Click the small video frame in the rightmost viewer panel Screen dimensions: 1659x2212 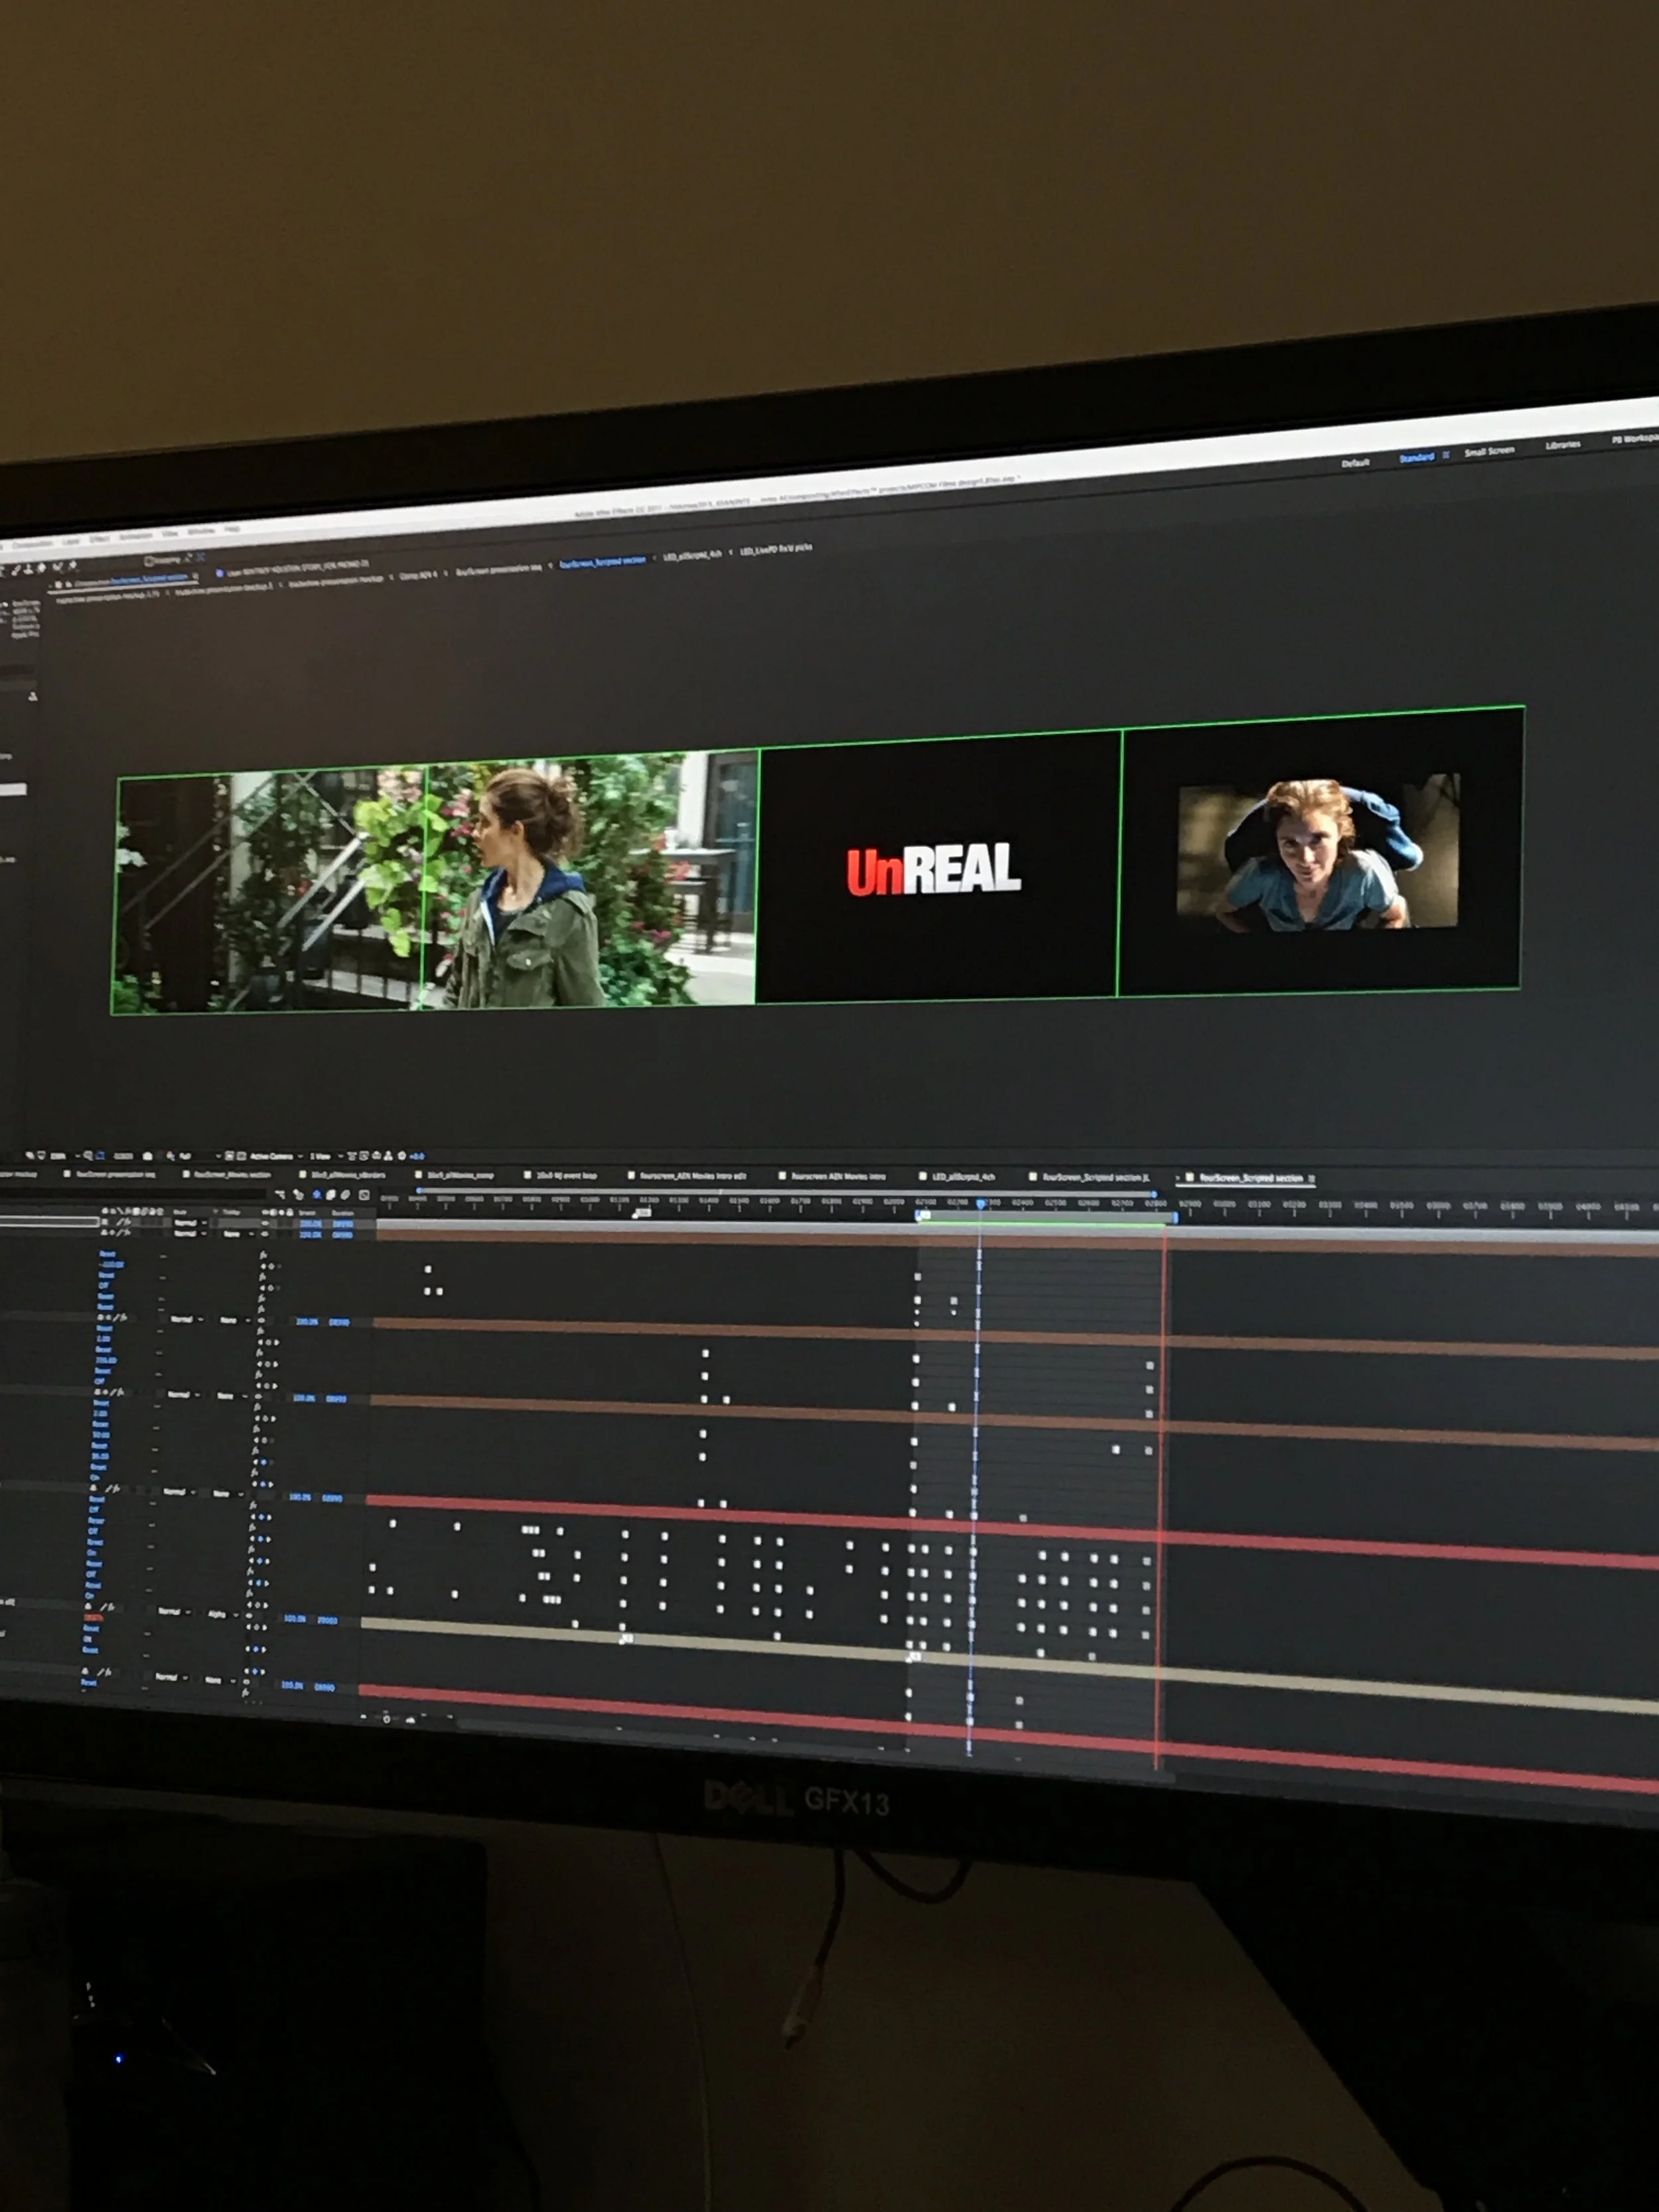point(1318,852)
